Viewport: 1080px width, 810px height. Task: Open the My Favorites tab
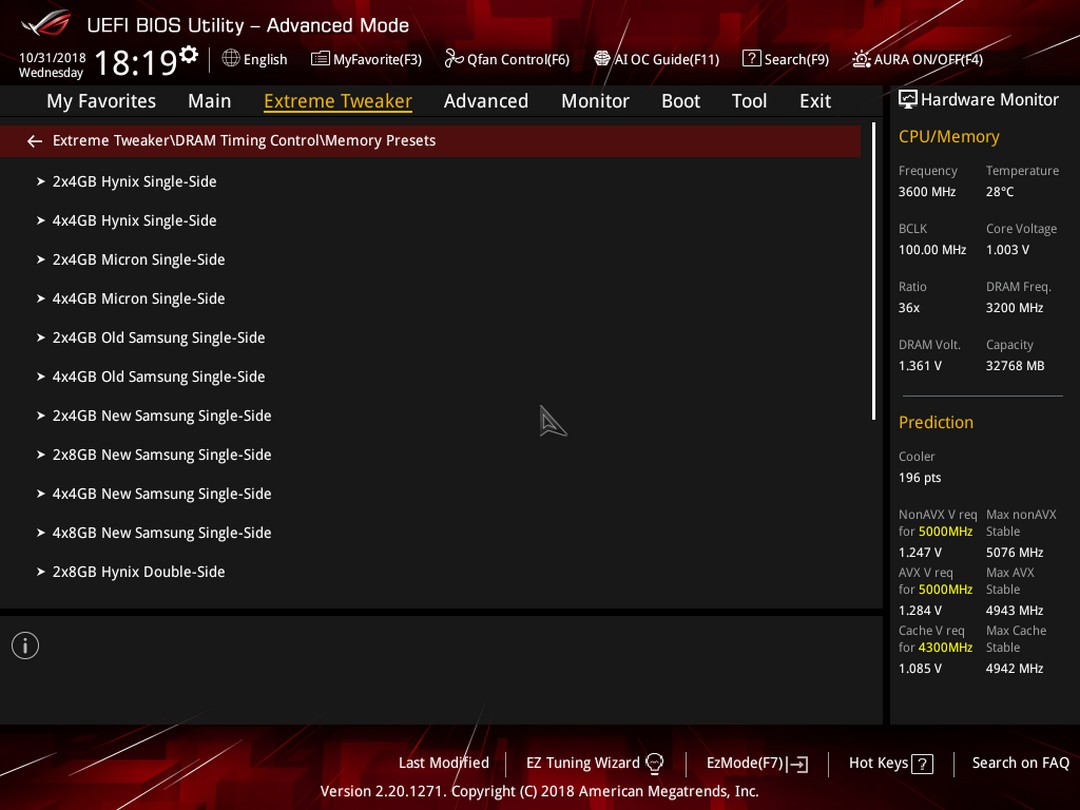pyautogui.click(x=101, y=101)
